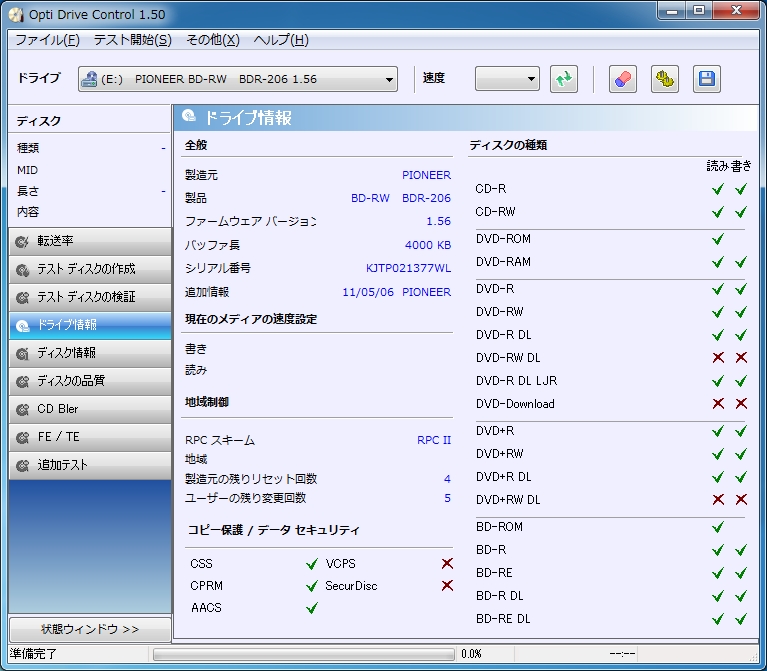Click the 11/05/06 PIONEER additional info

click(397, 292)
